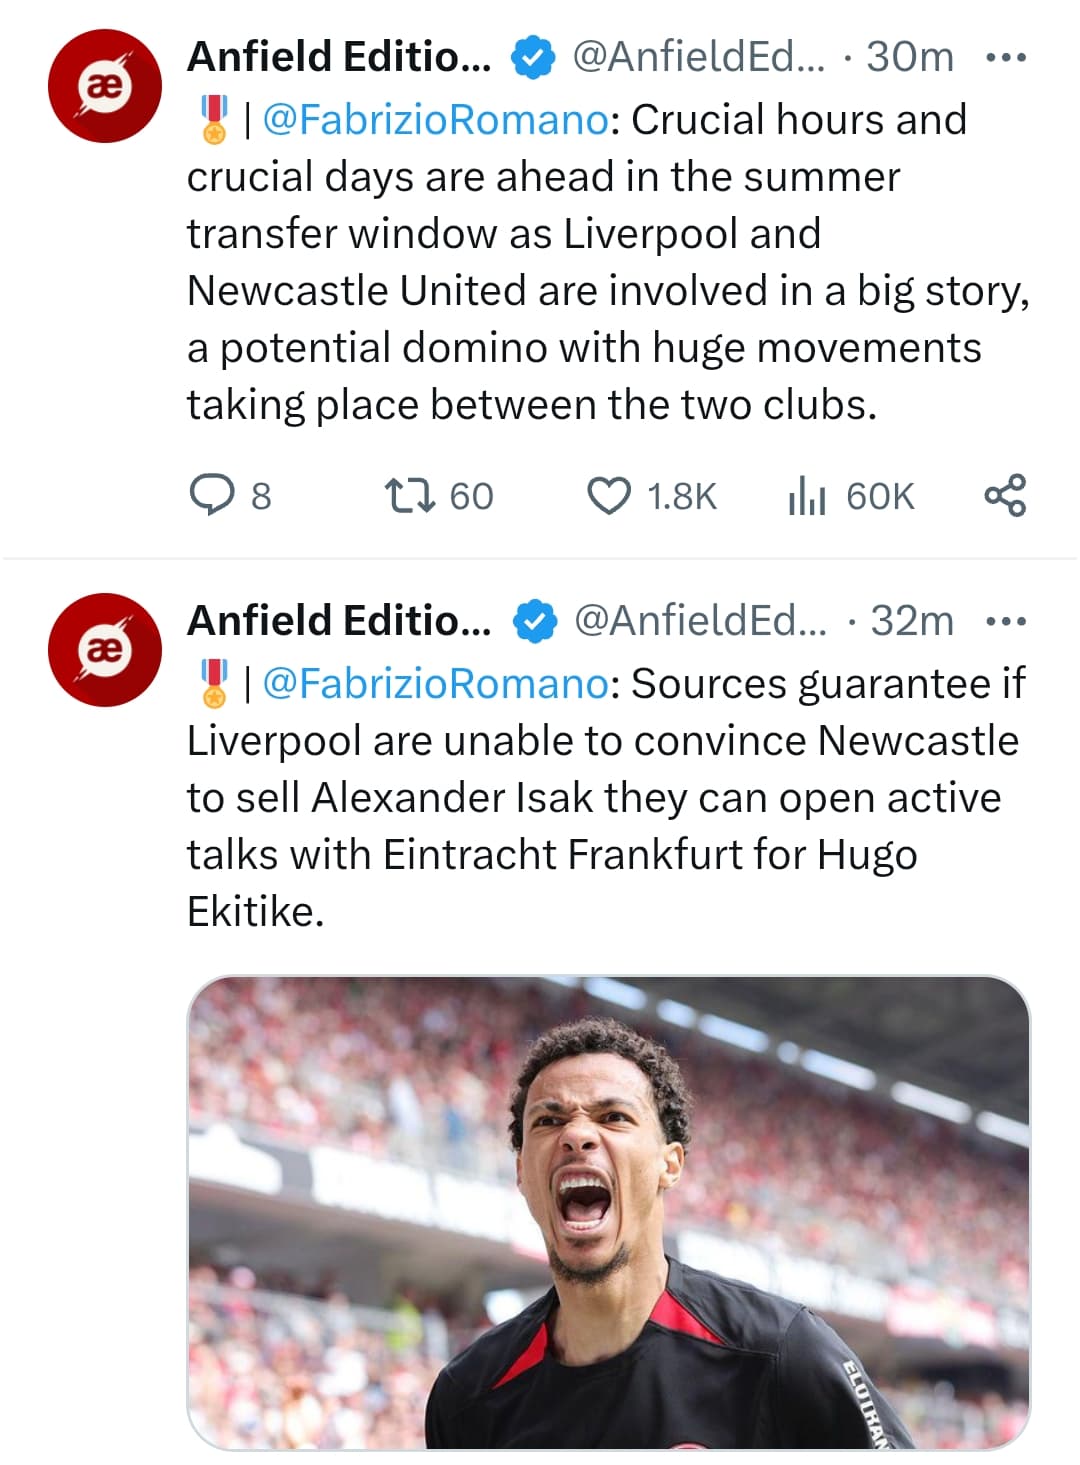This screenshot has height=1465, width=1080.
Task: Share the first tweet
Action: (x=1005, y=495)
